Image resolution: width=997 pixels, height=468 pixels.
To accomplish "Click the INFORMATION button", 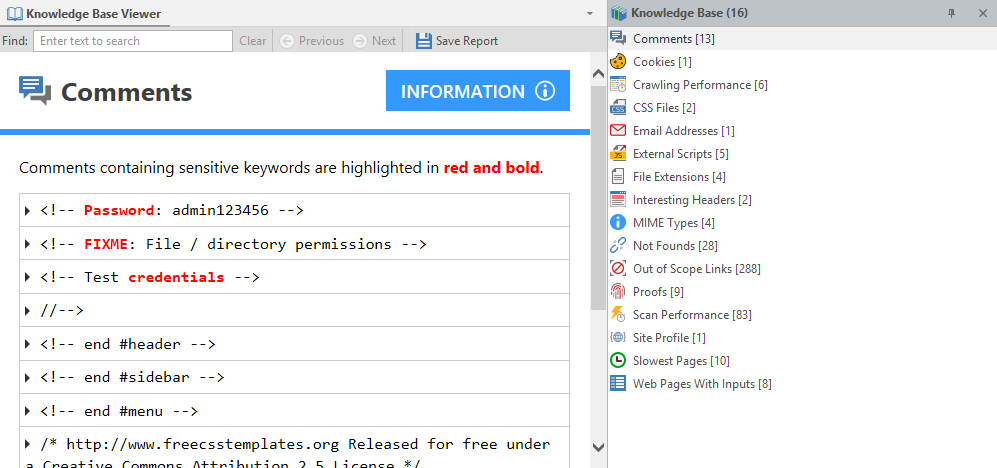I will tap(478, 90).
